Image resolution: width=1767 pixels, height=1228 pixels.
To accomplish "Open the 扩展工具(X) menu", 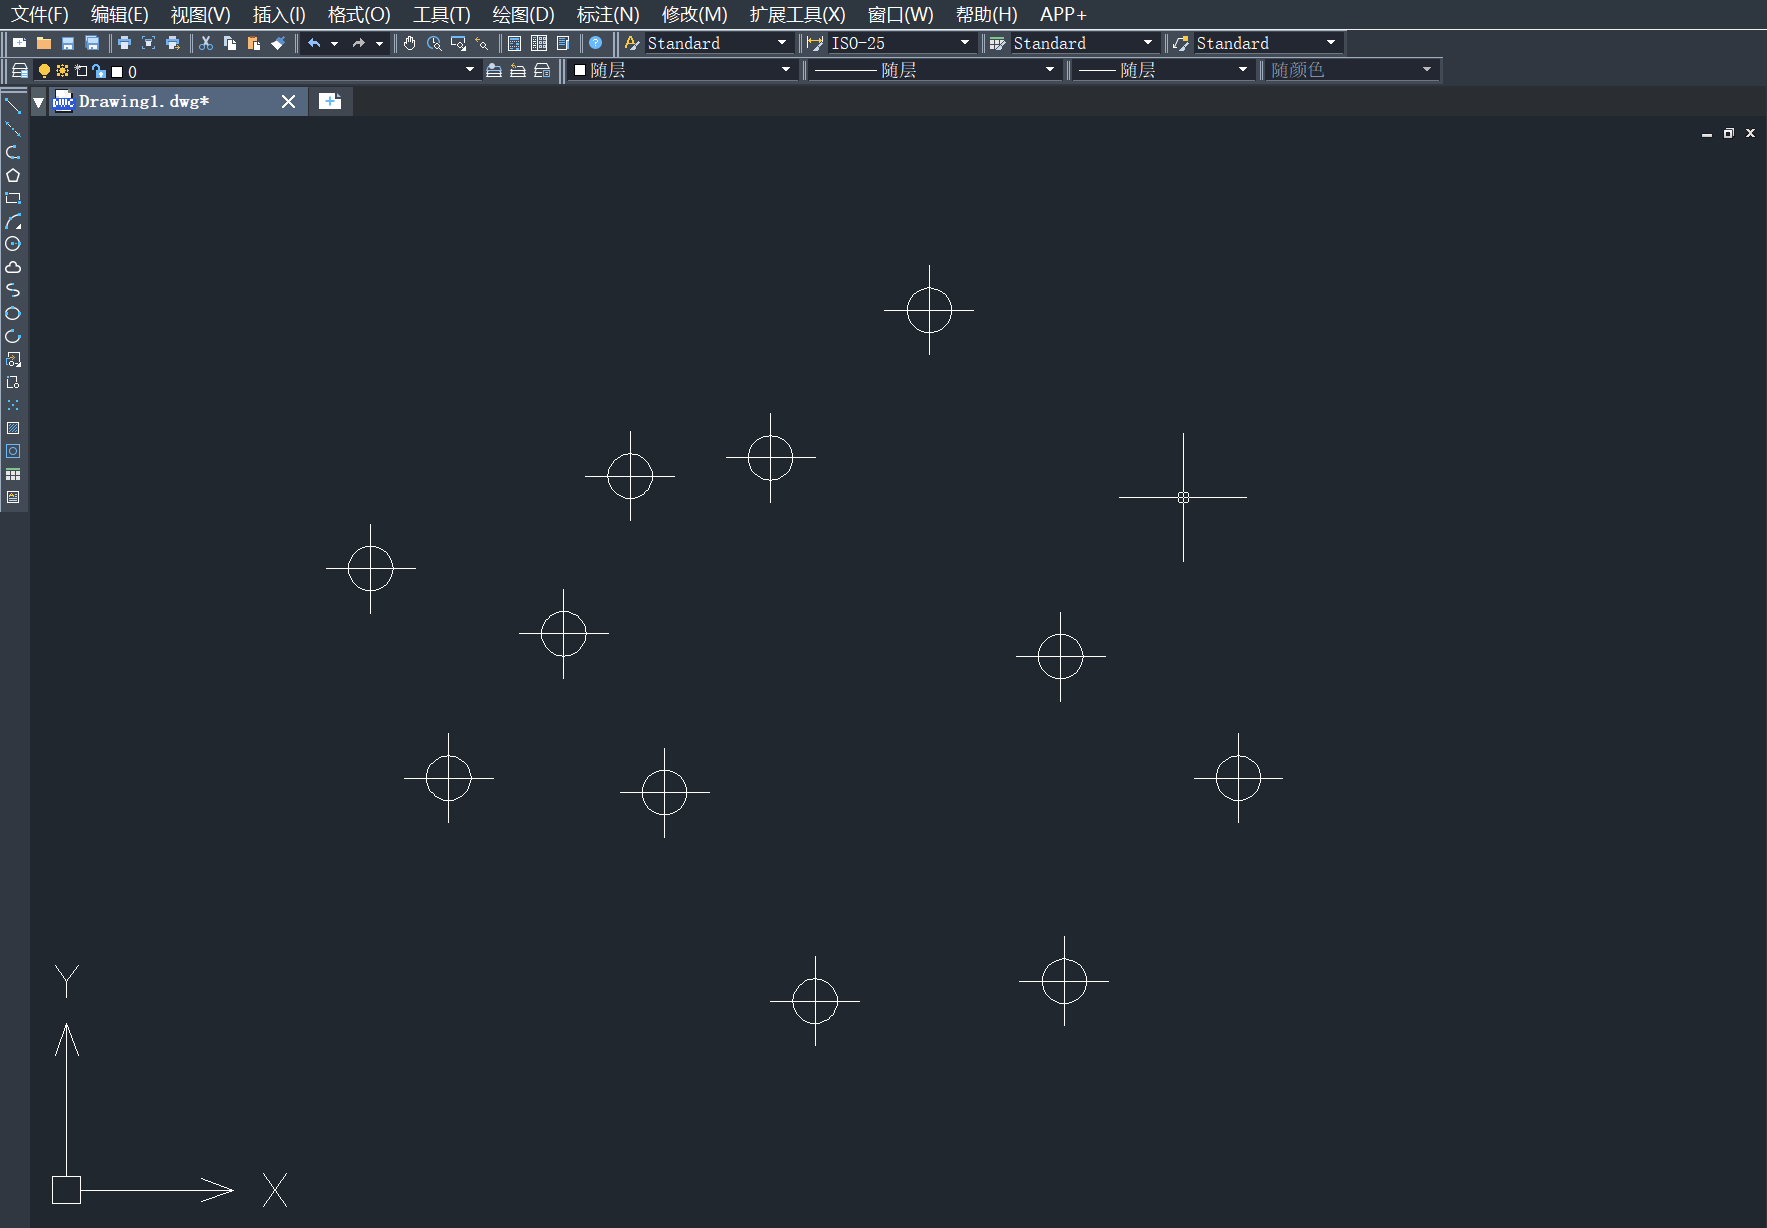I will click(797, 15).
